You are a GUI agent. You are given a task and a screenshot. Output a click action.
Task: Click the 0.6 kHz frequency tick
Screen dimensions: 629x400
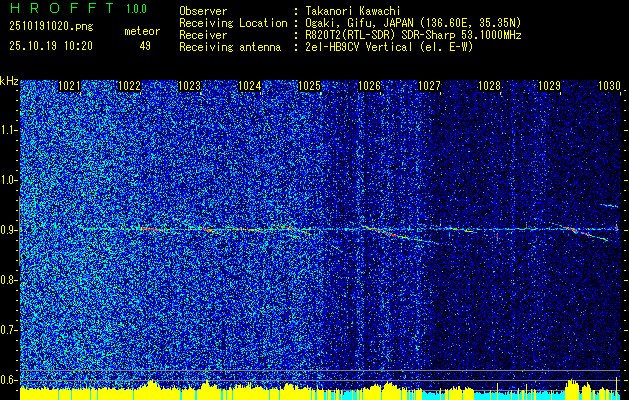point(7,380)
